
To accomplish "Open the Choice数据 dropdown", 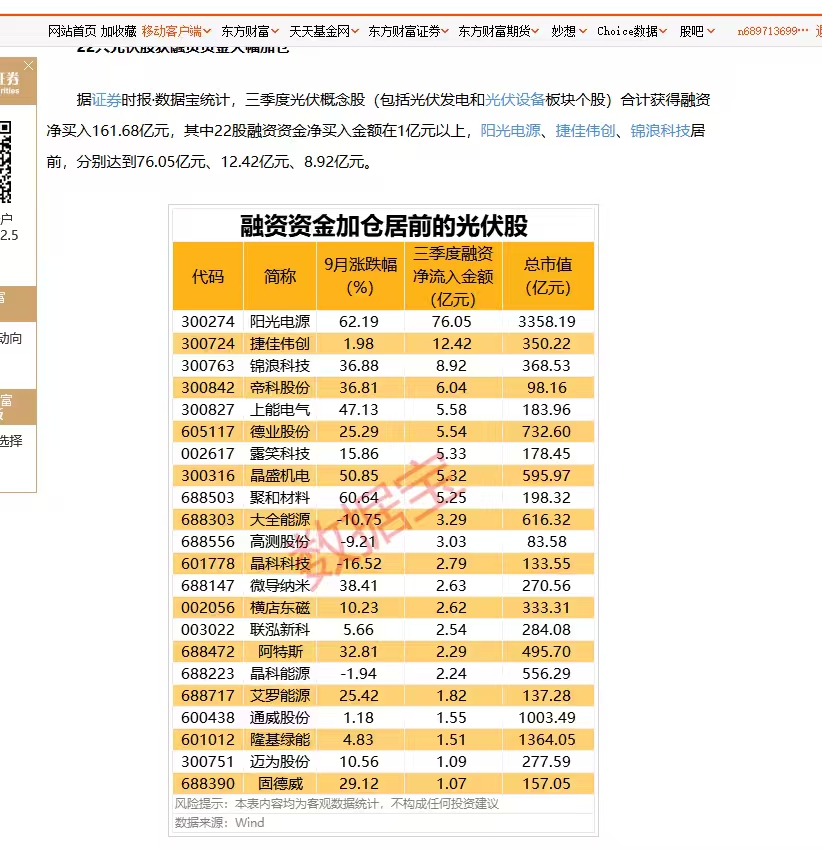I will click(x=632, y=31).
